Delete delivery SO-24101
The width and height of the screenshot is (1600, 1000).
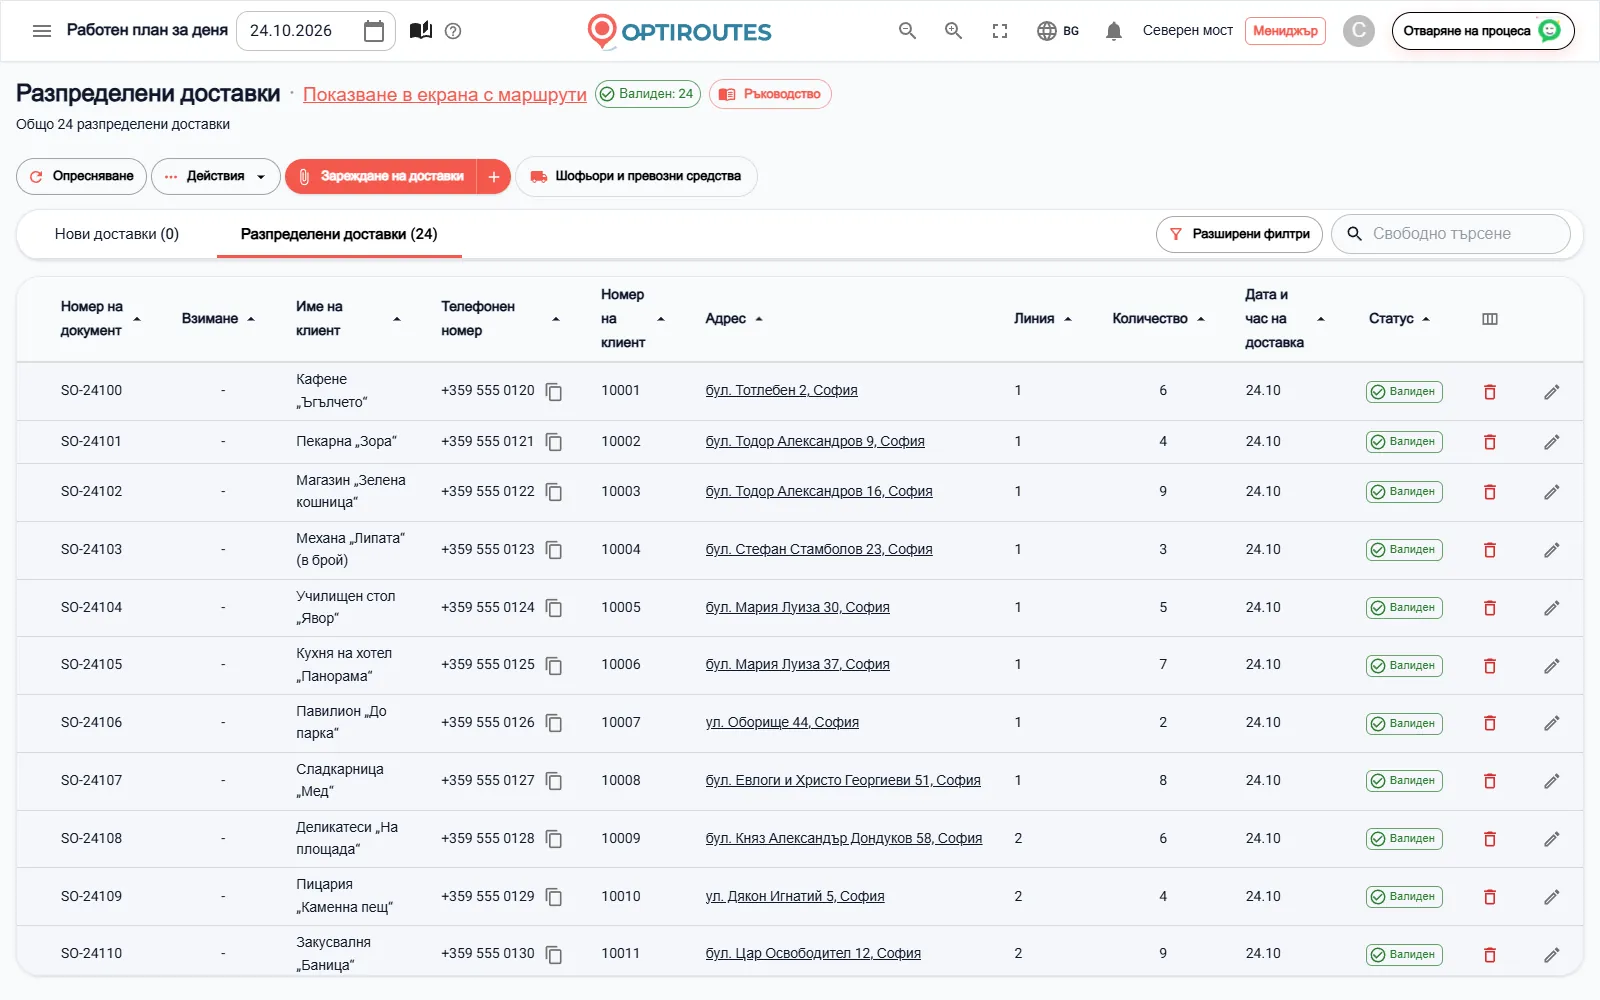click(1490, 442)
